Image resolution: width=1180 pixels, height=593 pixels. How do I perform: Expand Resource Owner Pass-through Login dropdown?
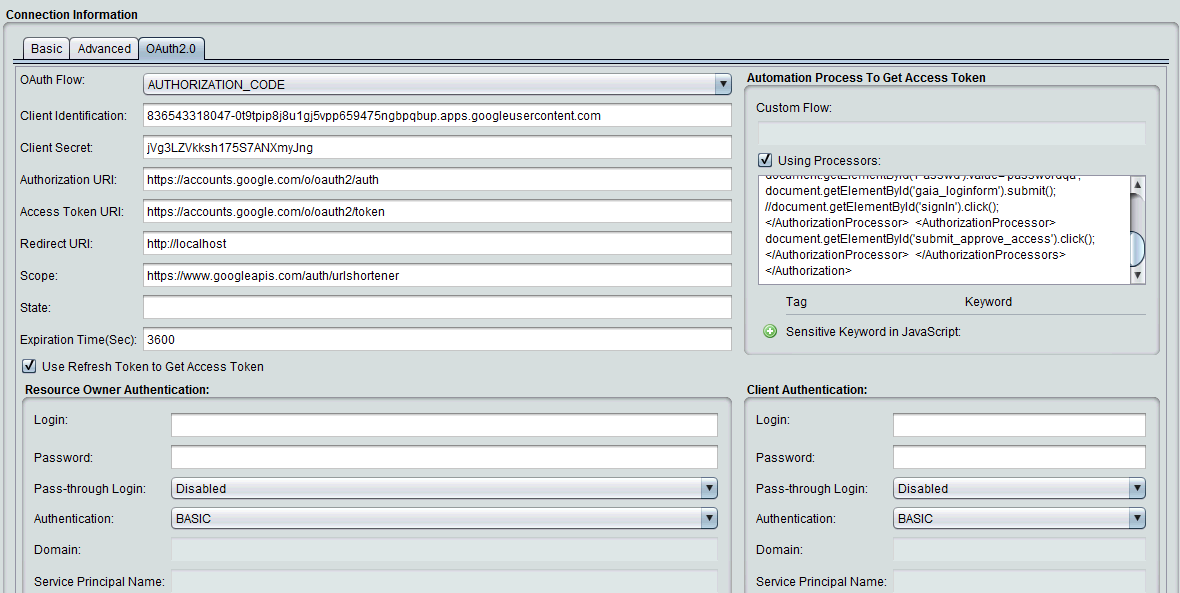point(709,488)
